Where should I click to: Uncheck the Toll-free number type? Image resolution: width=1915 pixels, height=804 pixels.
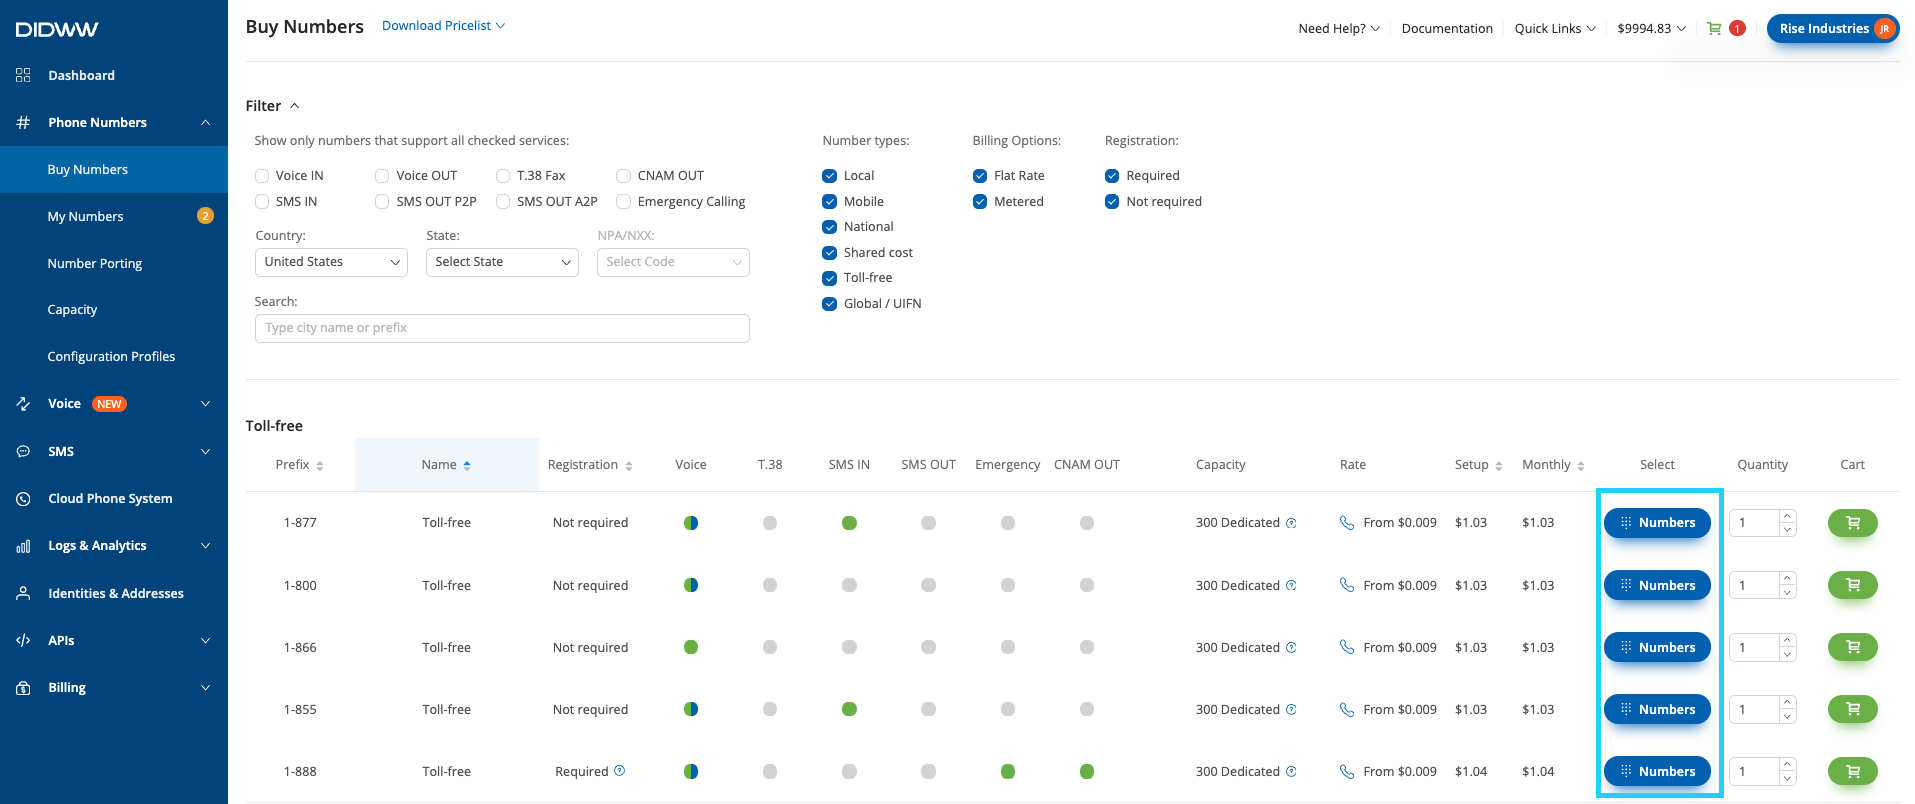coord(829,278)
